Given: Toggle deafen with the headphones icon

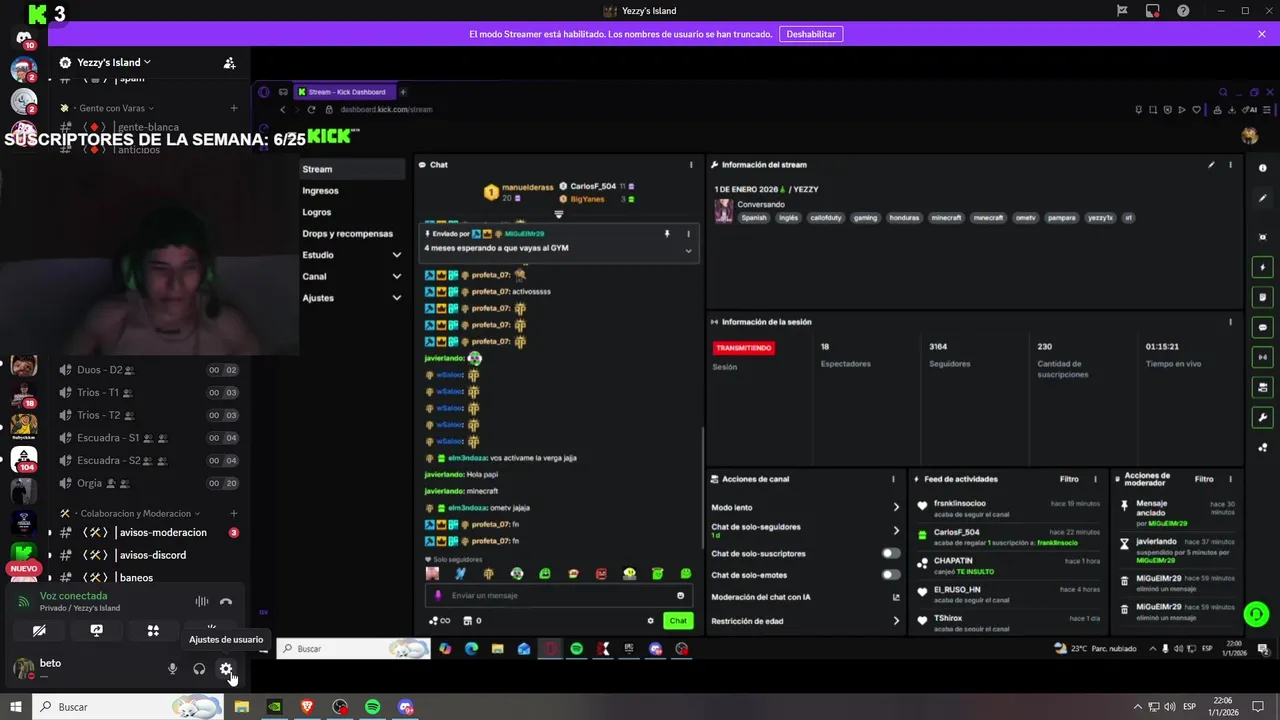Looking at the screenshot, I should tap(199, 669).
